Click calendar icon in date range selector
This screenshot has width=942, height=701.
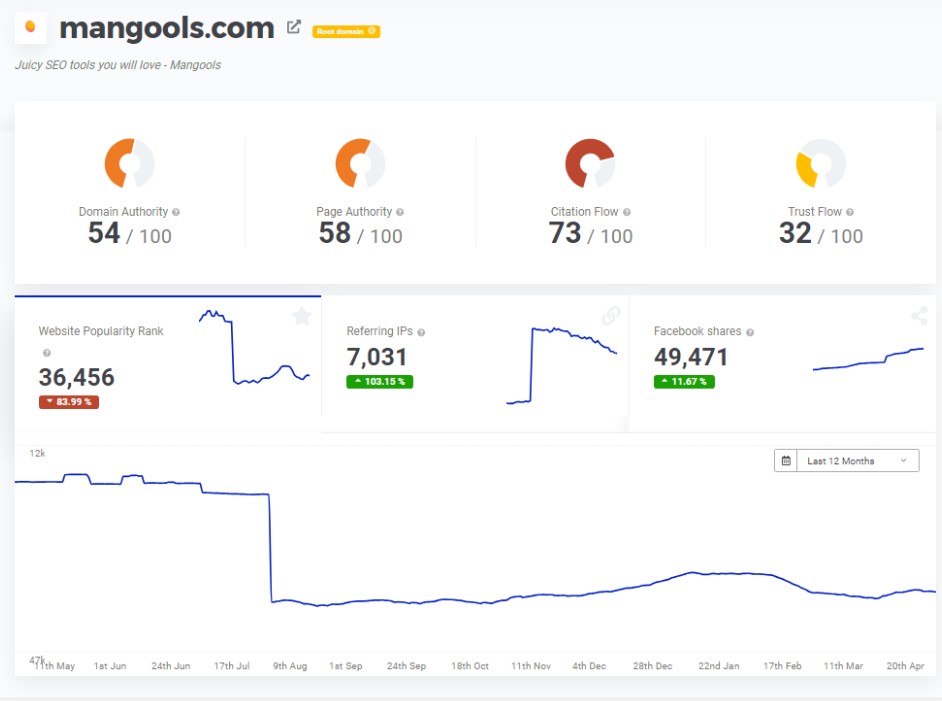(786, 461)
